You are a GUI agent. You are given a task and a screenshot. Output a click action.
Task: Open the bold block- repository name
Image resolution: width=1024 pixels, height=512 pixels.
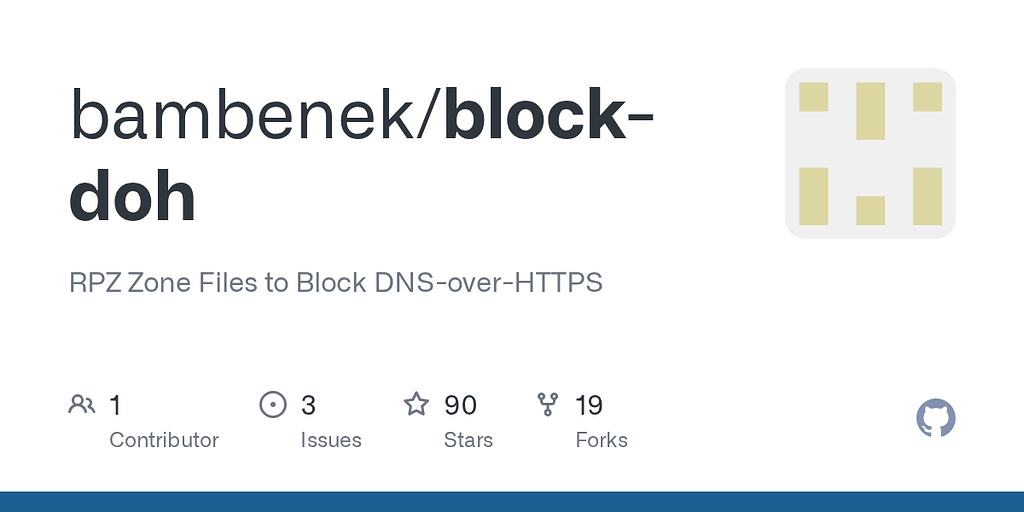(x=549, y=115)
